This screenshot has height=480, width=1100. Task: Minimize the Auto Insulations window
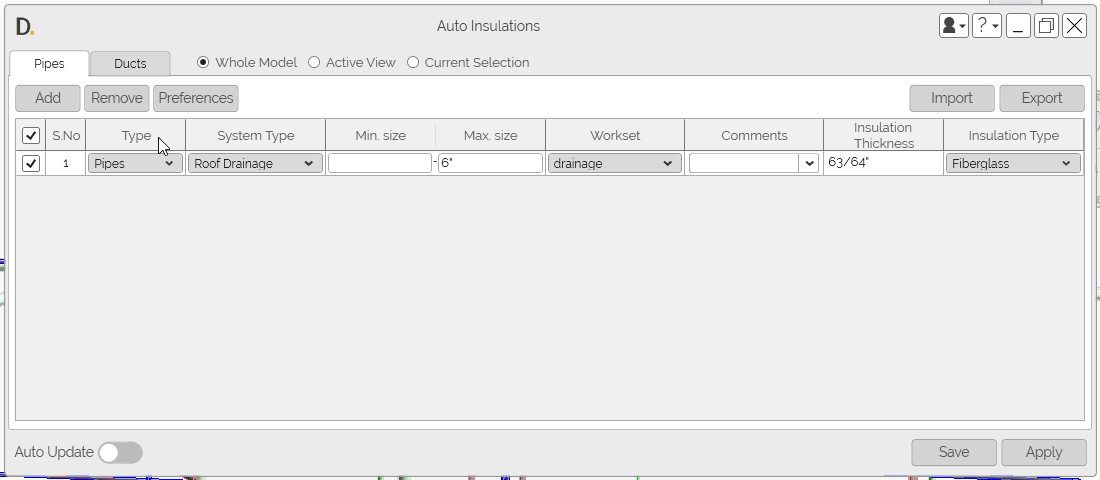pyautogui.click(x=1018, y=26)
